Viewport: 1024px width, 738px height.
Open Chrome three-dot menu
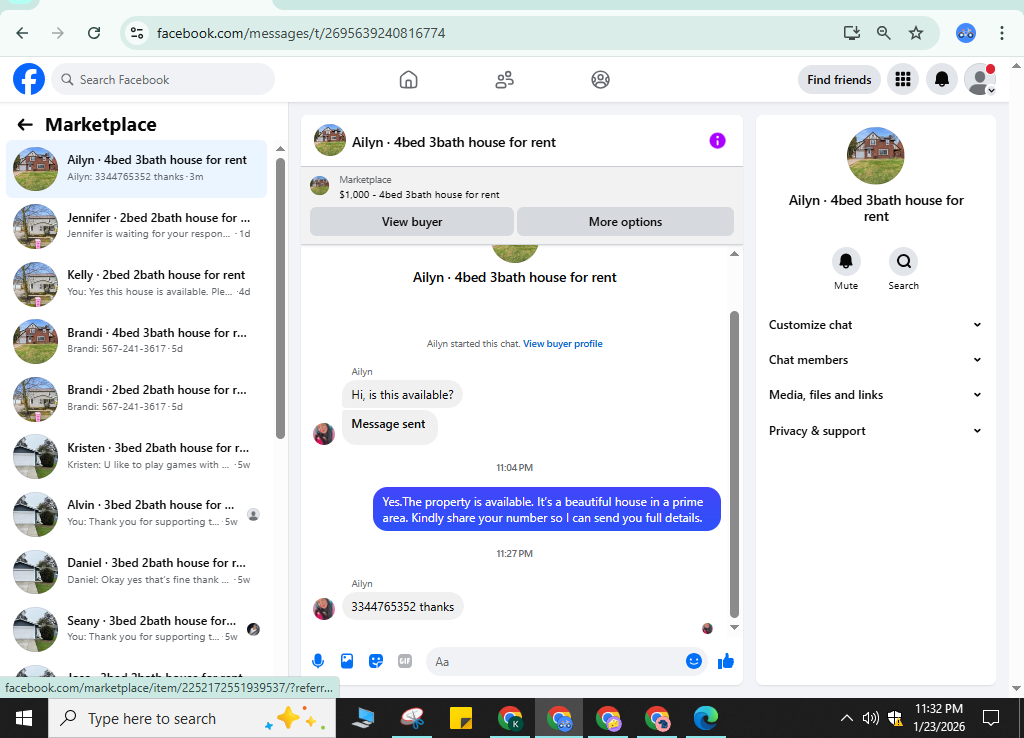pyautogui.click(x=1001, y=33)
